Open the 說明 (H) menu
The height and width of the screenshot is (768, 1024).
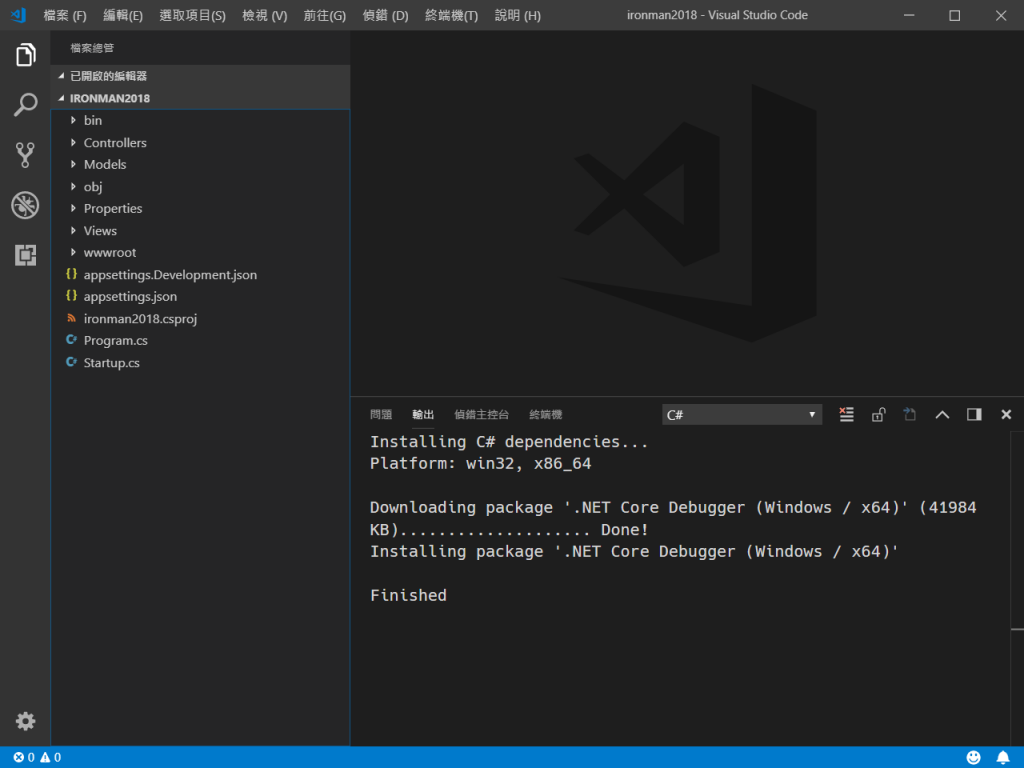(518, 15)
